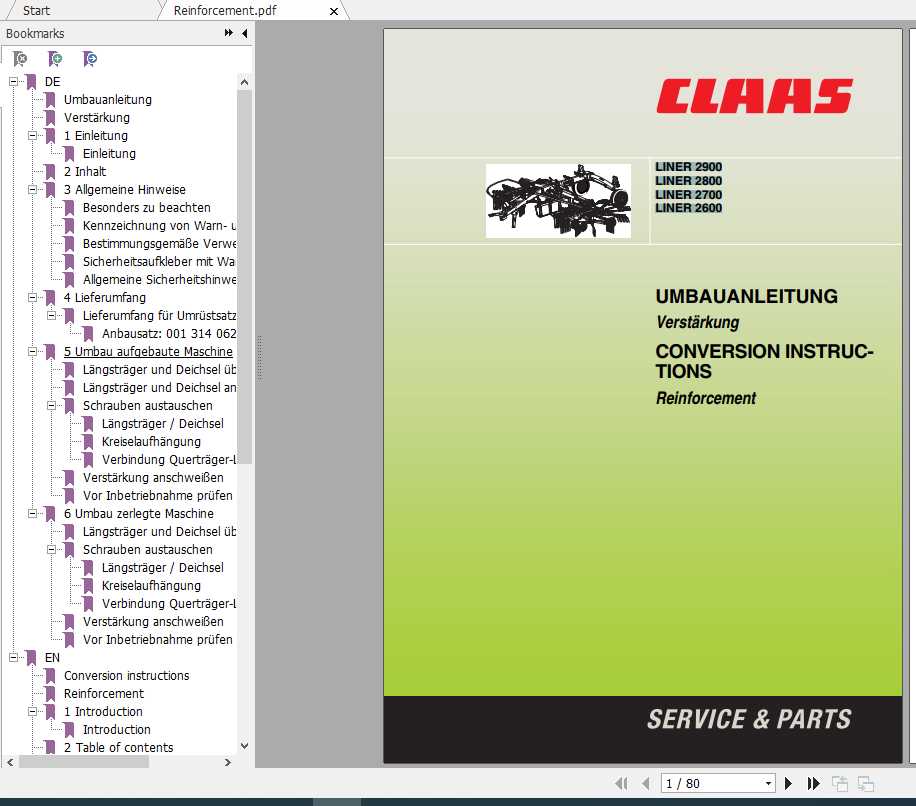Go to first page button

[622, 783]
